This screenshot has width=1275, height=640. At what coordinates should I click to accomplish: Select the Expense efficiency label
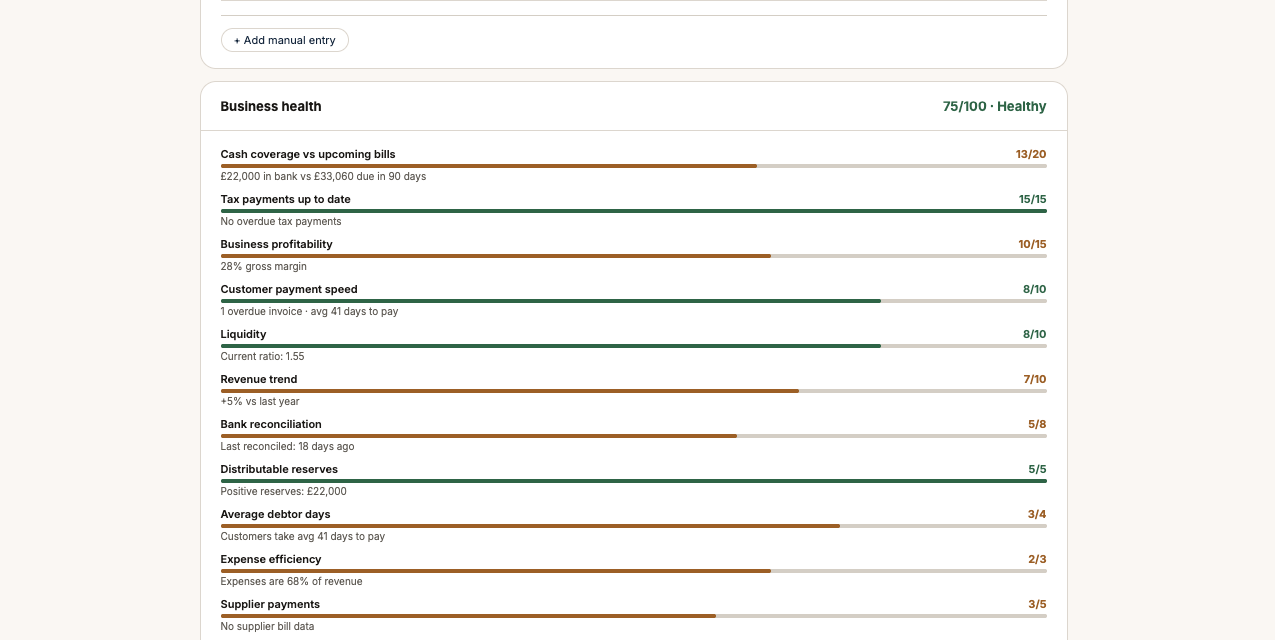(x=271, y=559)
